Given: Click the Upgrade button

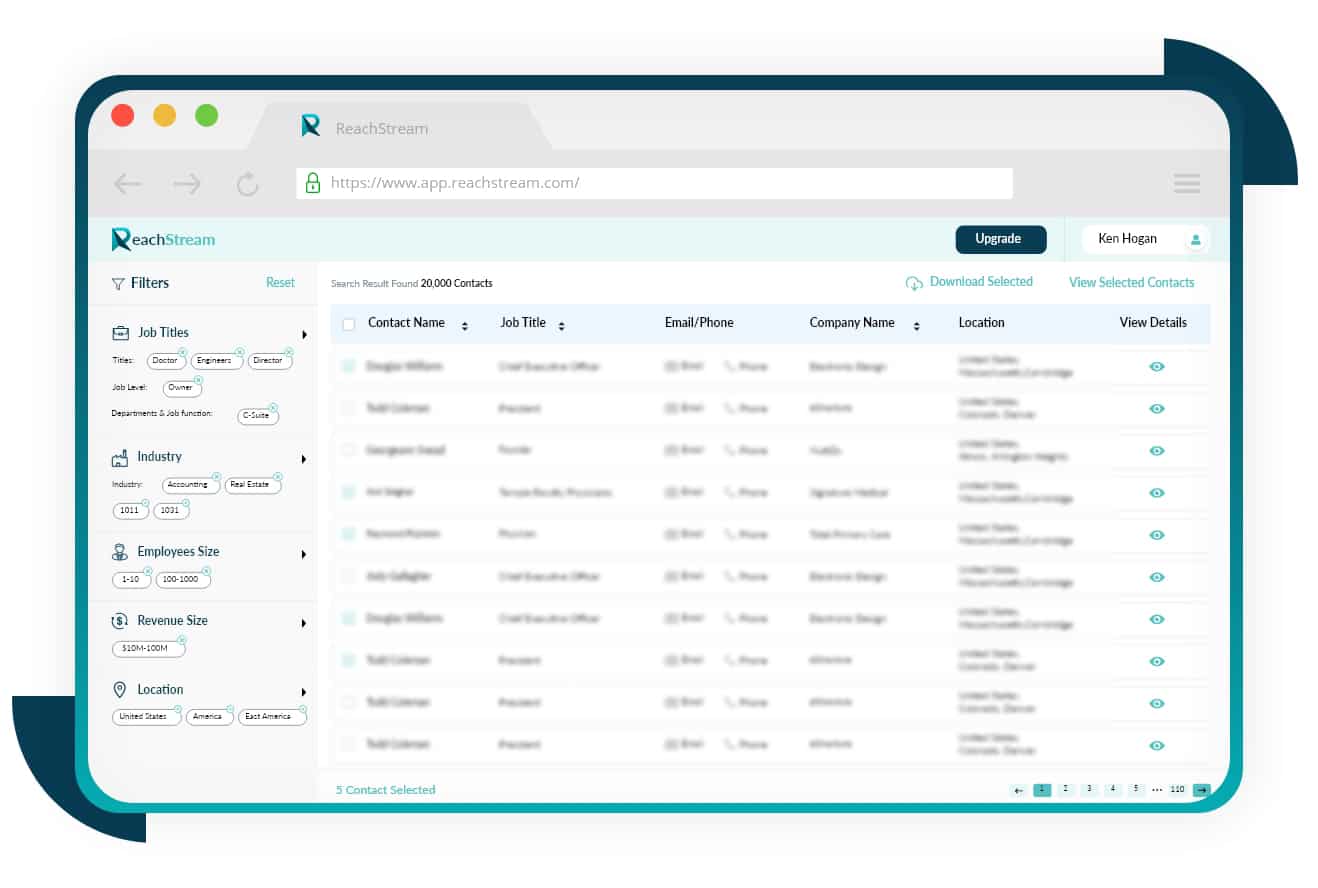Looking at the screenshot, I should click(1001, 239).
